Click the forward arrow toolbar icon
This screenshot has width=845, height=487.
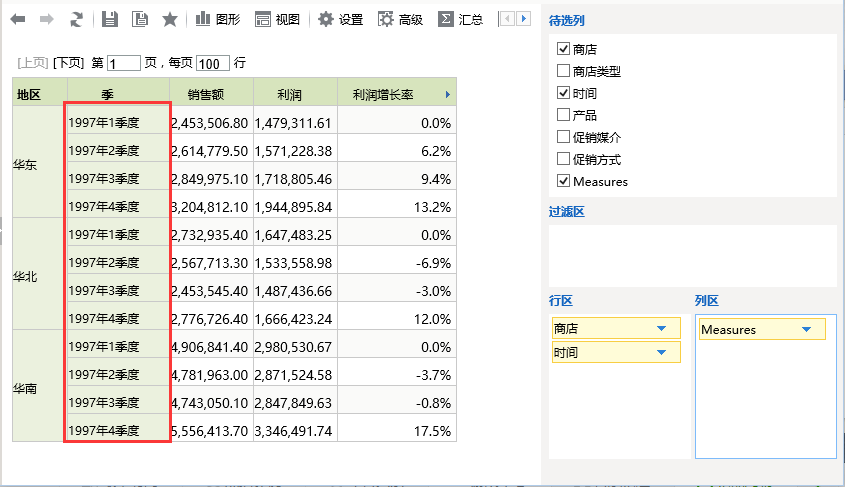[x=47, y=19]
